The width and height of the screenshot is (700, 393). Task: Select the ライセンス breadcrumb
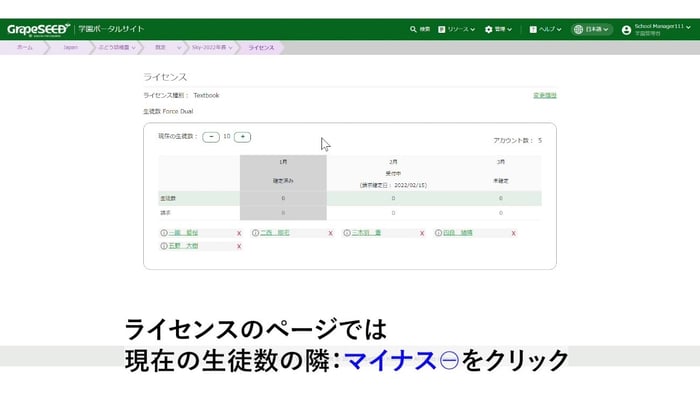pyautogui.click(x=261, y=47)
